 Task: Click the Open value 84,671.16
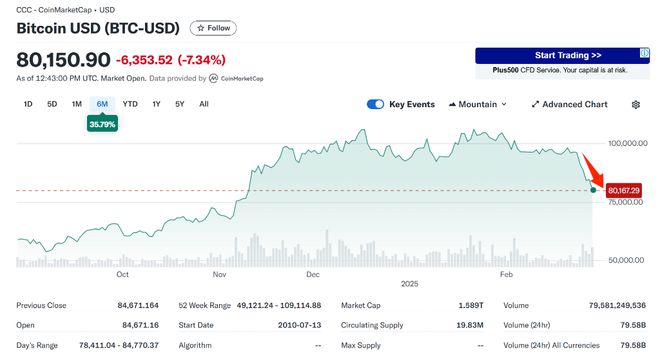141,325
